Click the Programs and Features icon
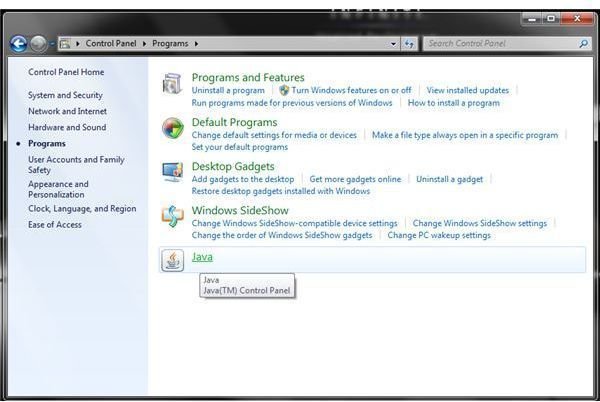Image resolution: width=600 pixels, height=402 pixels. (x=172, y=83)
